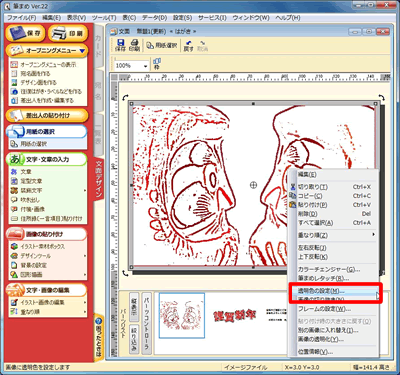Expand the オープニングメニュー dropdown arrow
The image size is (400, 375).
82,51
